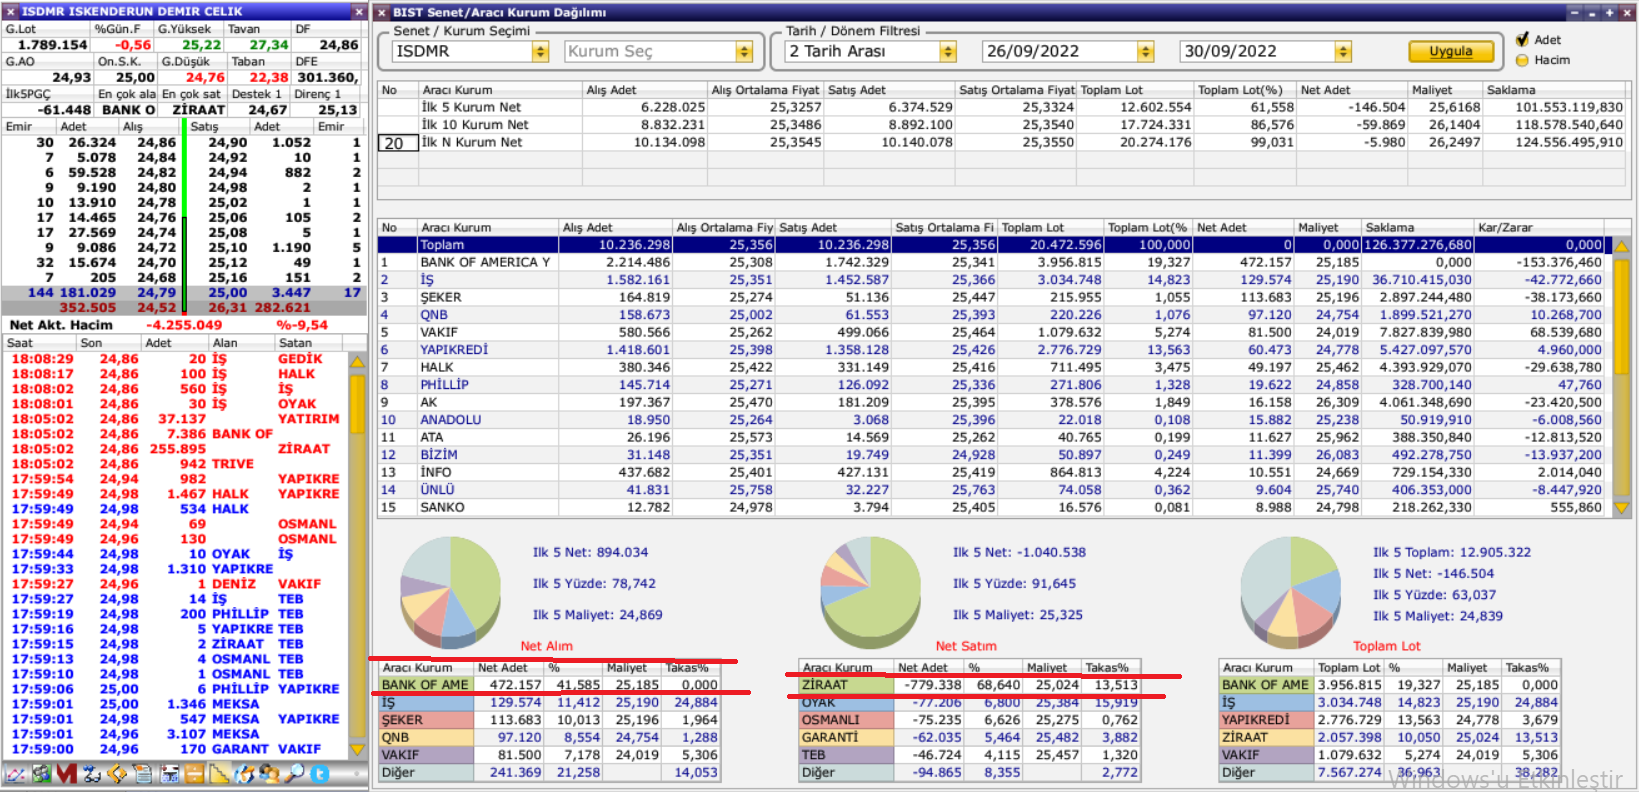Open the Kurum Seç dropdown arrow
Viewport: 1639px width, 792px height.
click(x=744, y=51)
